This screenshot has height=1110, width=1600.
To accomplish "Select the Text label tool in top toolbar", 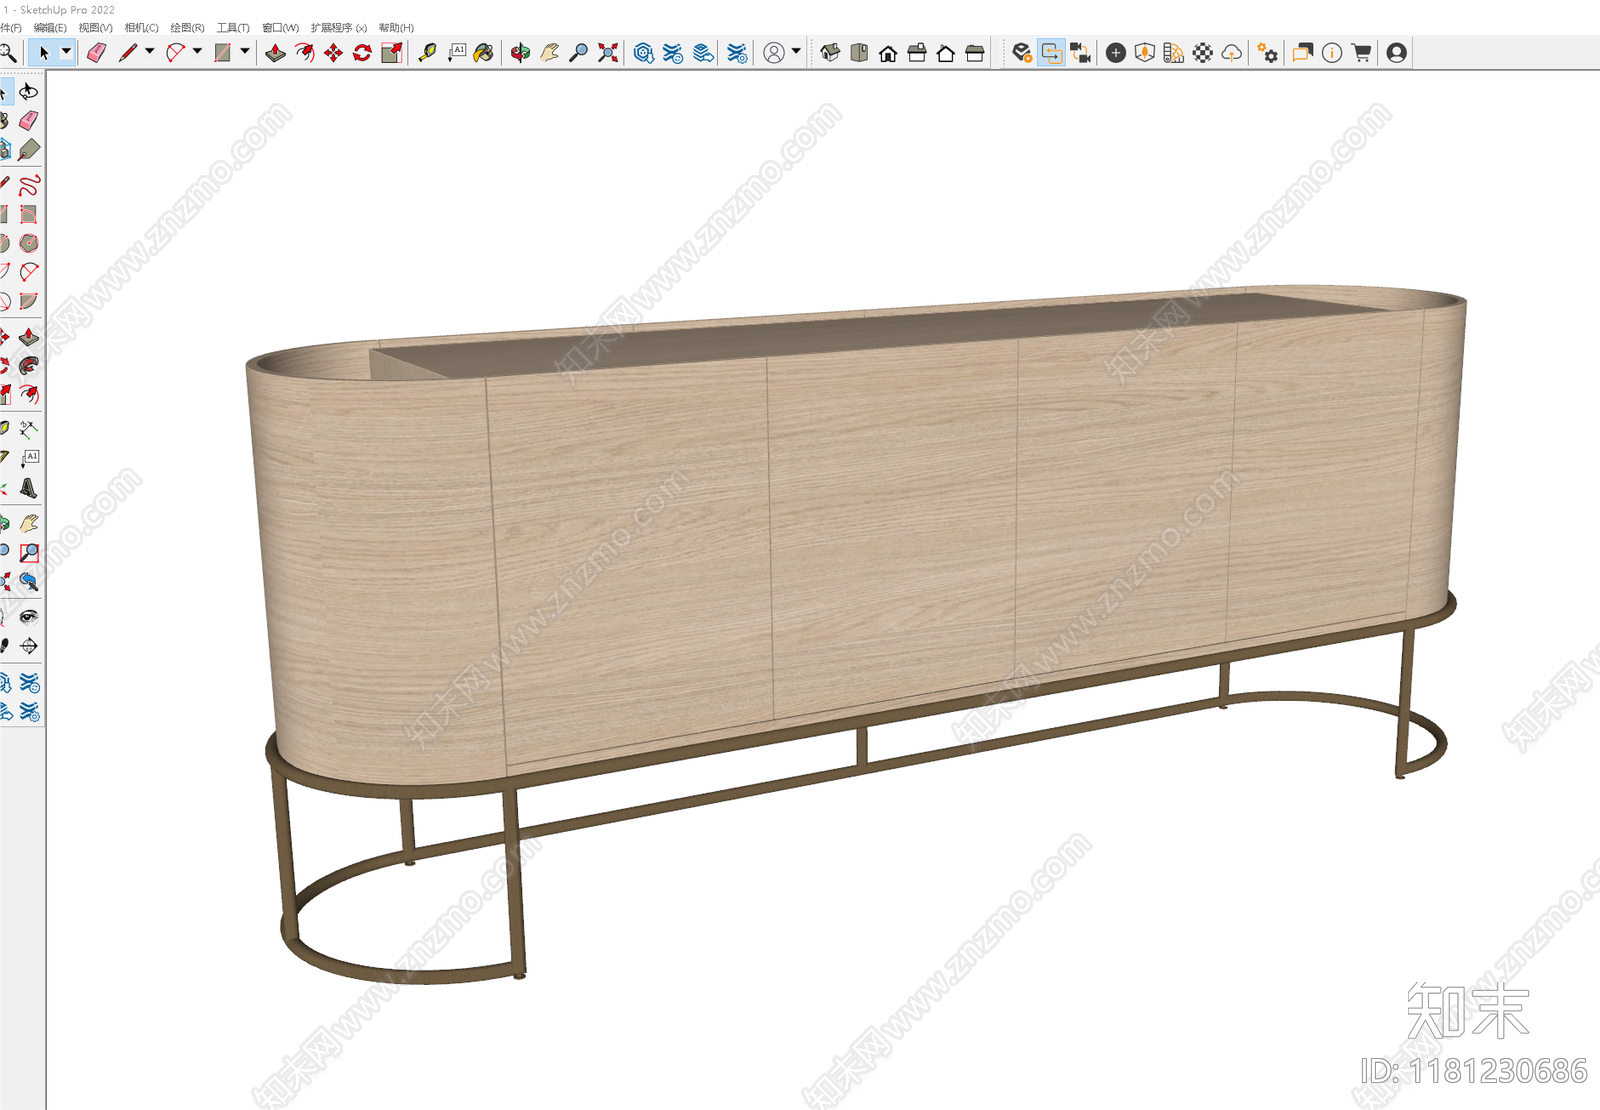I will coord(456,53).
